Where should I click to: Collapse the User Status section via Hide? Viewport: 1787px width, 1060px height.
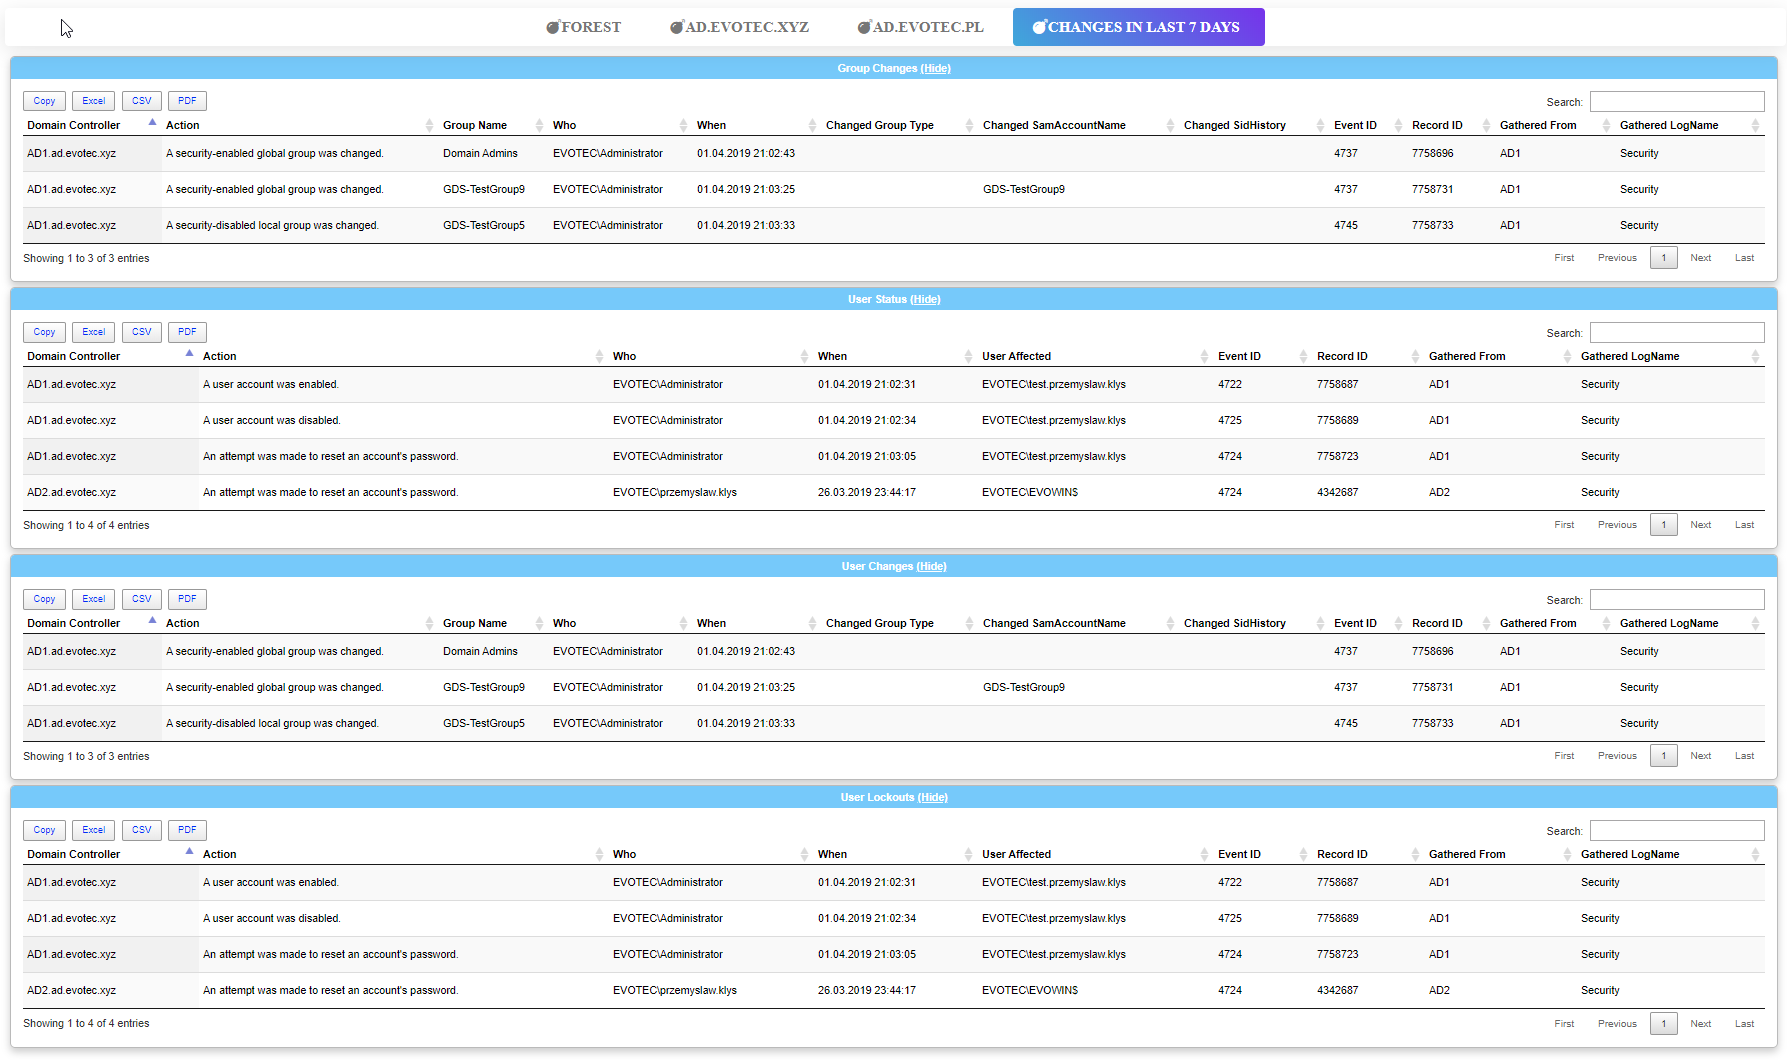[x=925, y=300]
